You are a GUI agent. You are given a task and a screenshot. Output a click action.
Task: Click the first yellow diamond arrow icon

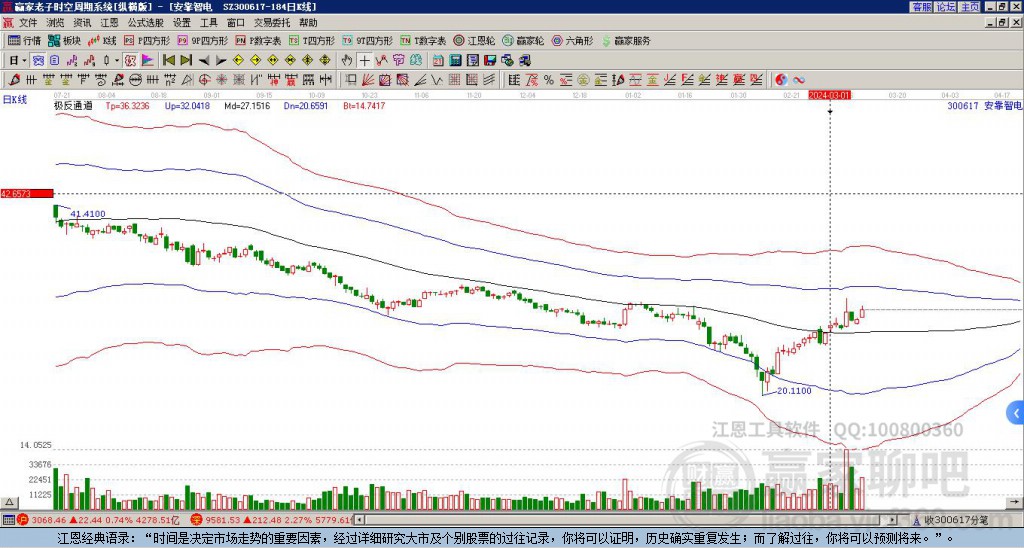coord(238,60)
